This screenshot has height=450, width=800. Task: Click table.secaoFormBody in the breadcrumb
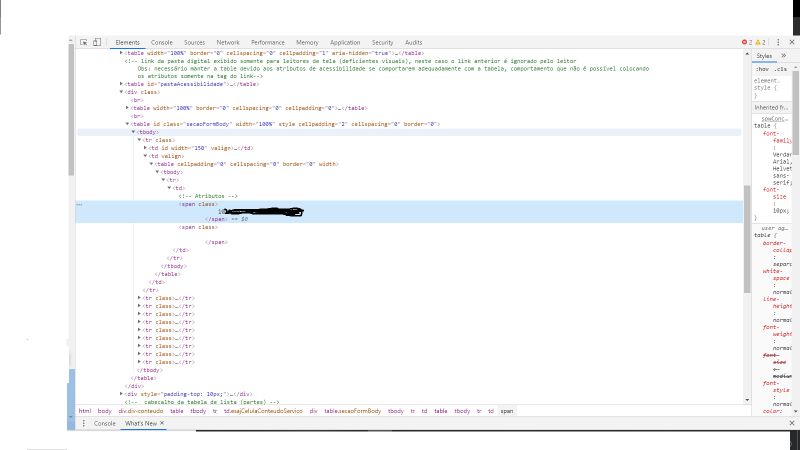click(353, 411)
